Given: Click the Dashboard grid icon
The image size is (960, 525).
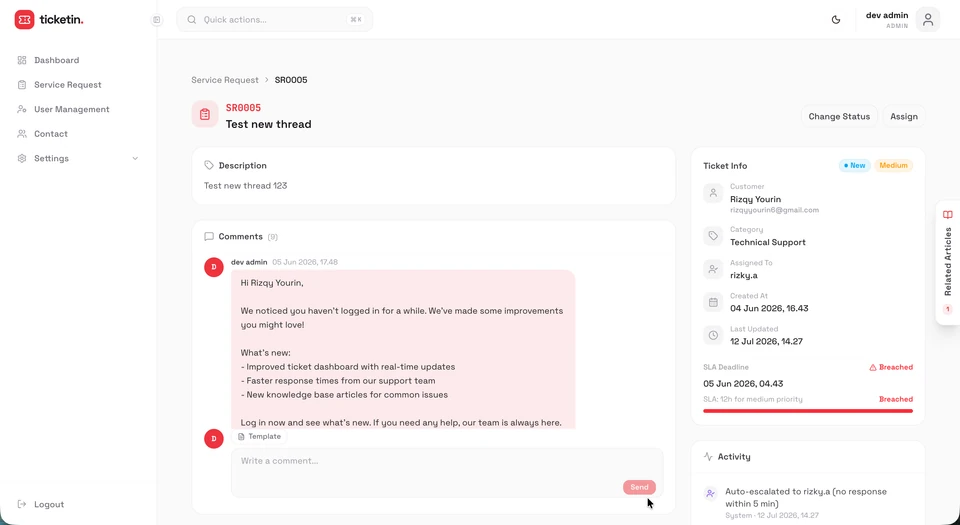Looking at the screenshot, I should tap(22, 60).
